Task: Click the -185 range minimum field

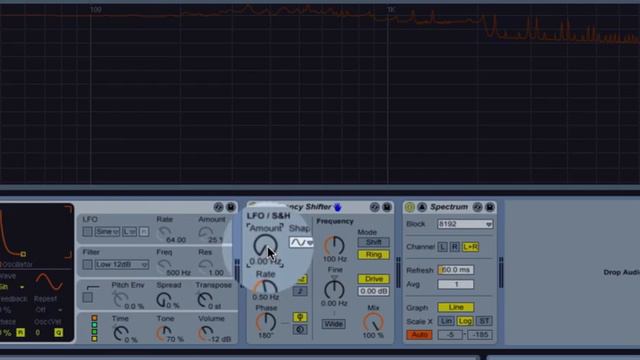Action: click(480, 335)
